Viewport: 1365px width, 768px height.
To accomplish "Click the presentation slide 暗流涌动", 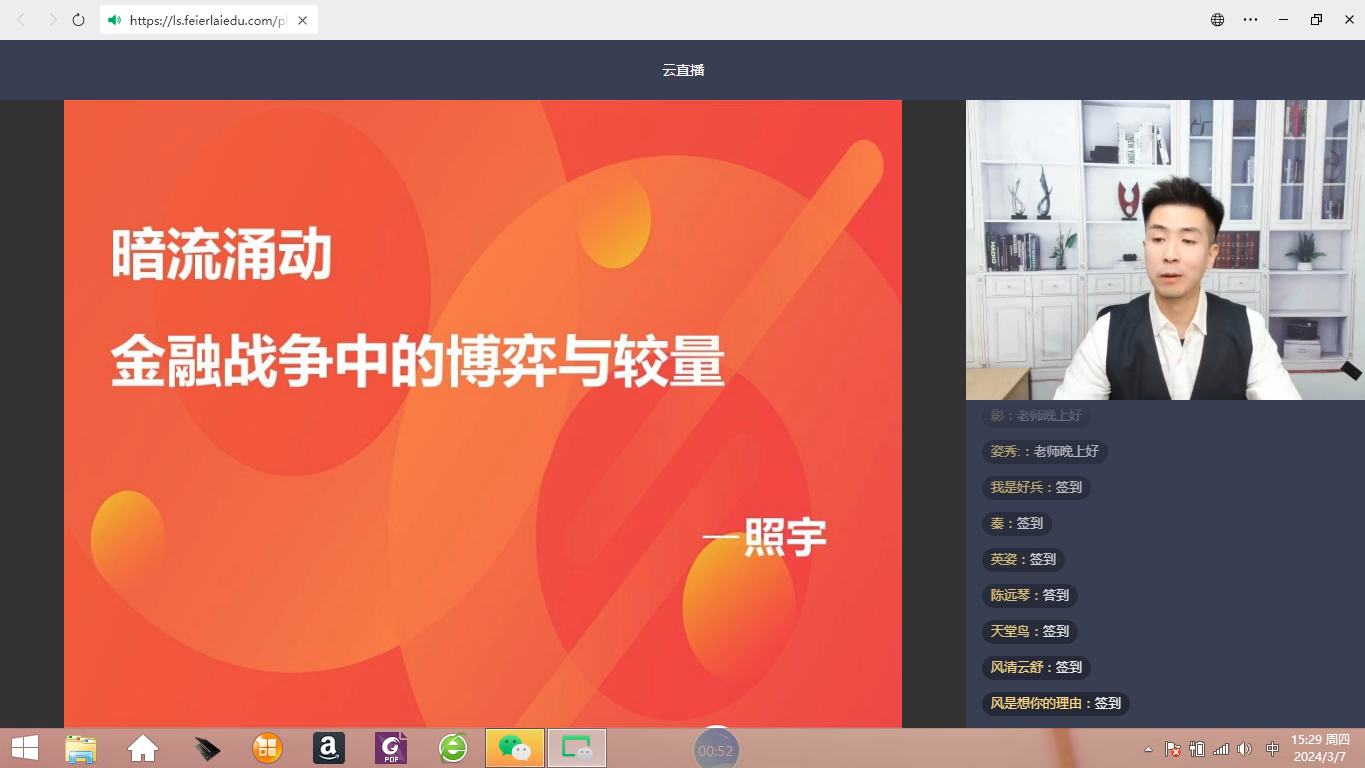I will tap(483, 414).
